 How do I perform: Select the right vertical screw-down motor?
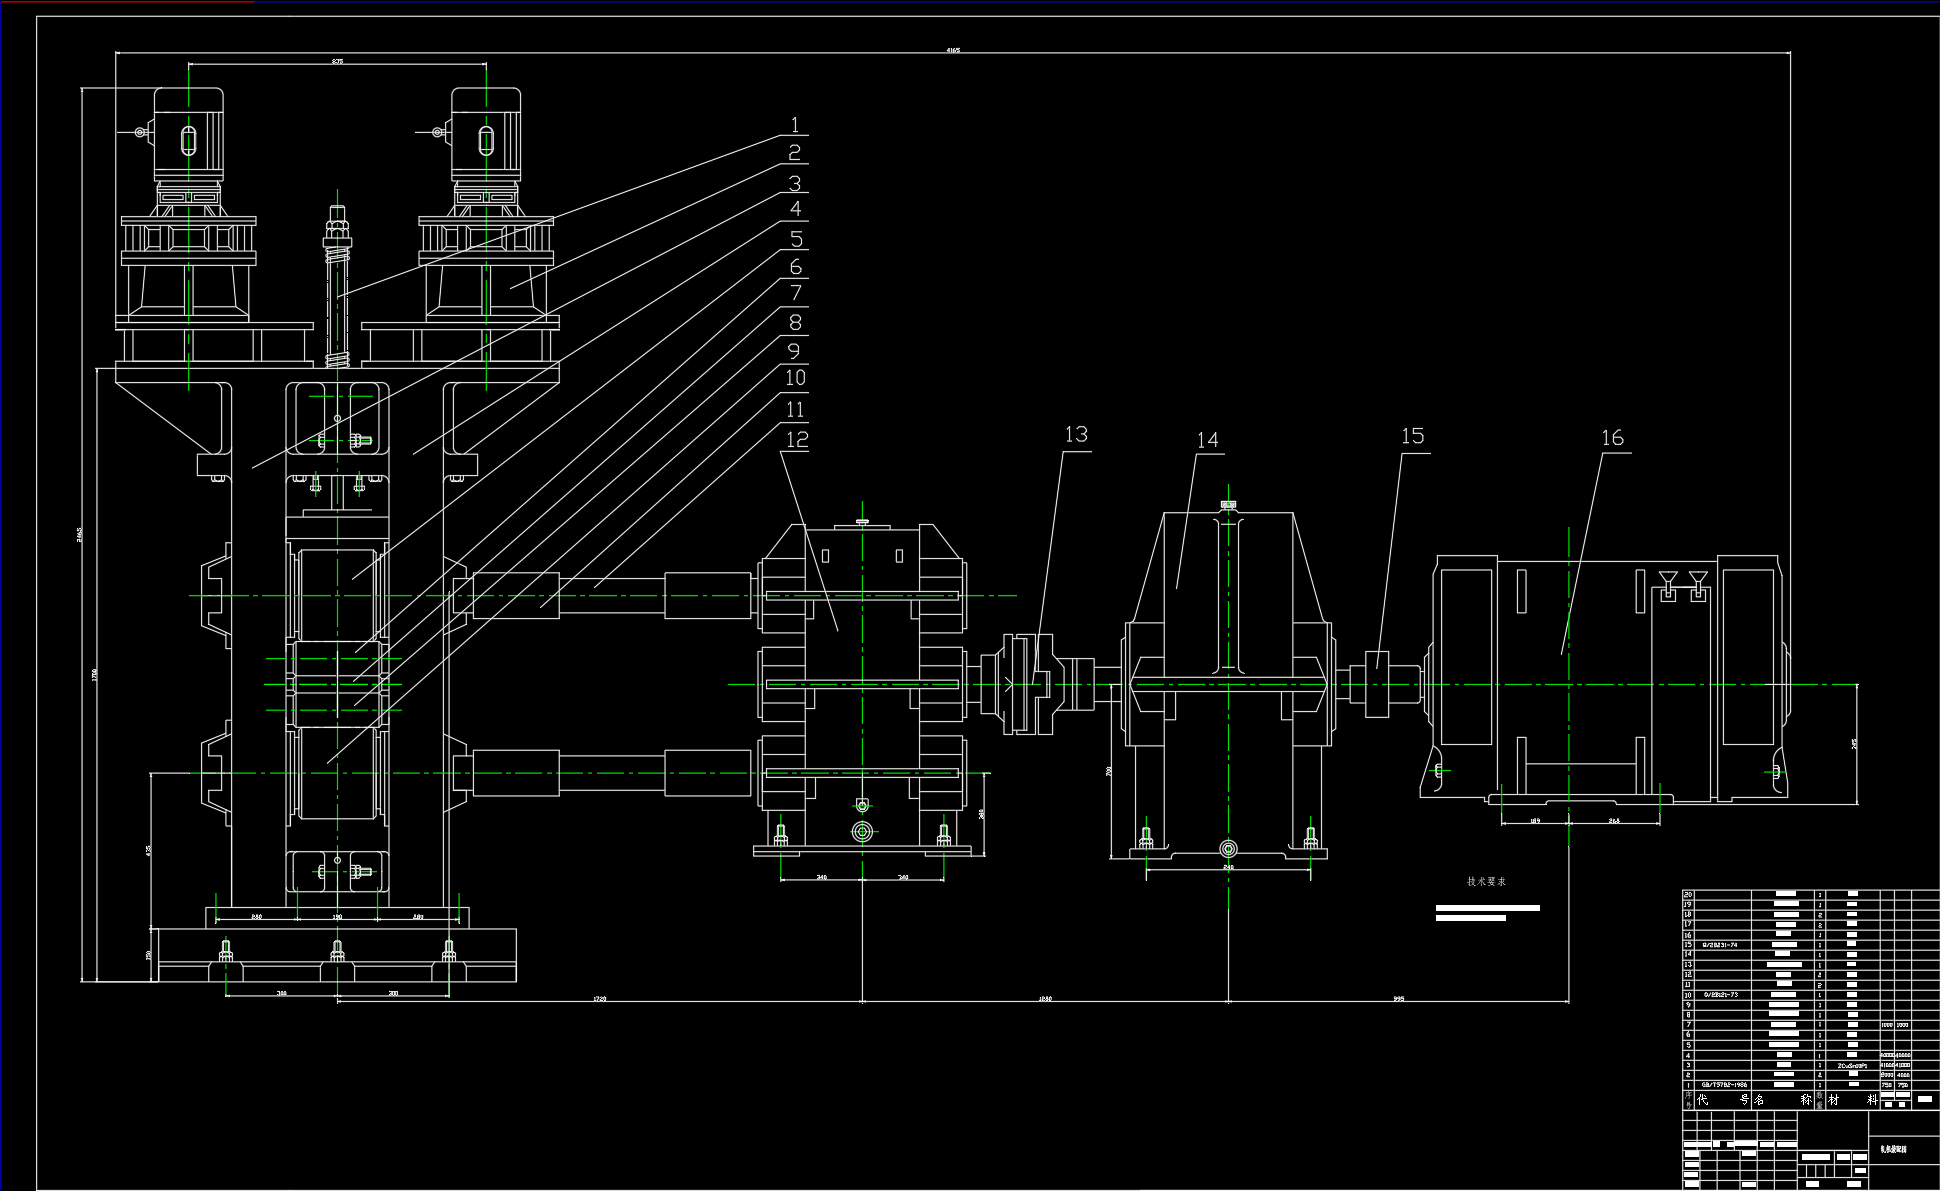(486, 135)
